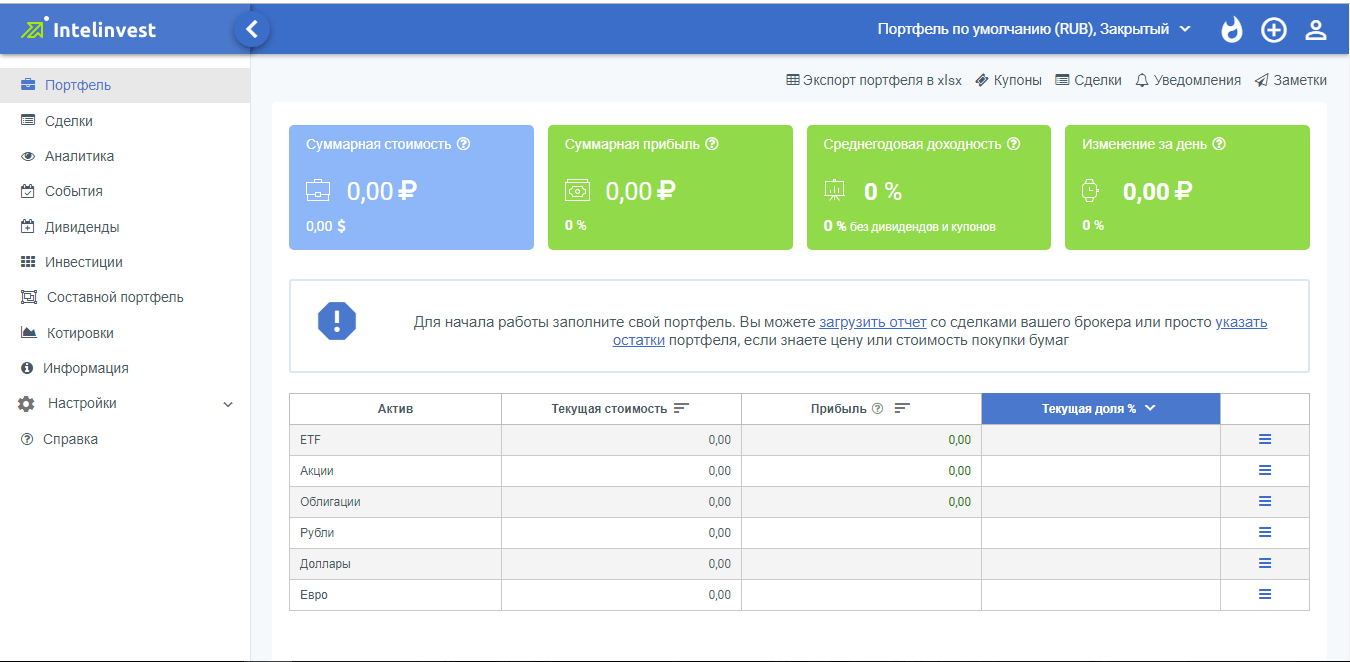Screen dimensions: 1350x662
Task: Open Дивиденды in the sidebar
Action: click(x=81, y=227)
